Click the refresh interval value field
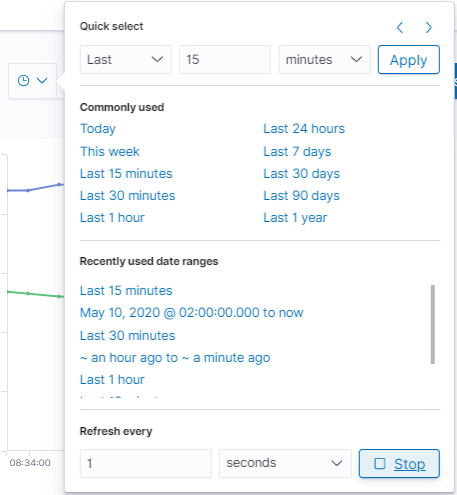 pos(146,463)
